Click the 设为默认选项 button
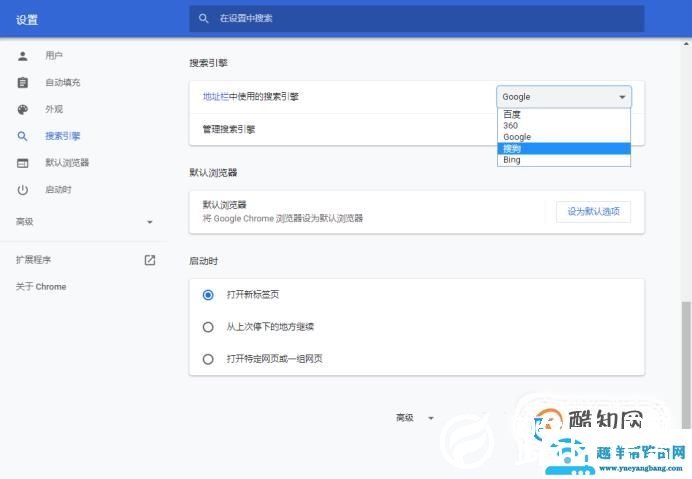The width and height of the screenshot is (692, 479). (593, 212)
